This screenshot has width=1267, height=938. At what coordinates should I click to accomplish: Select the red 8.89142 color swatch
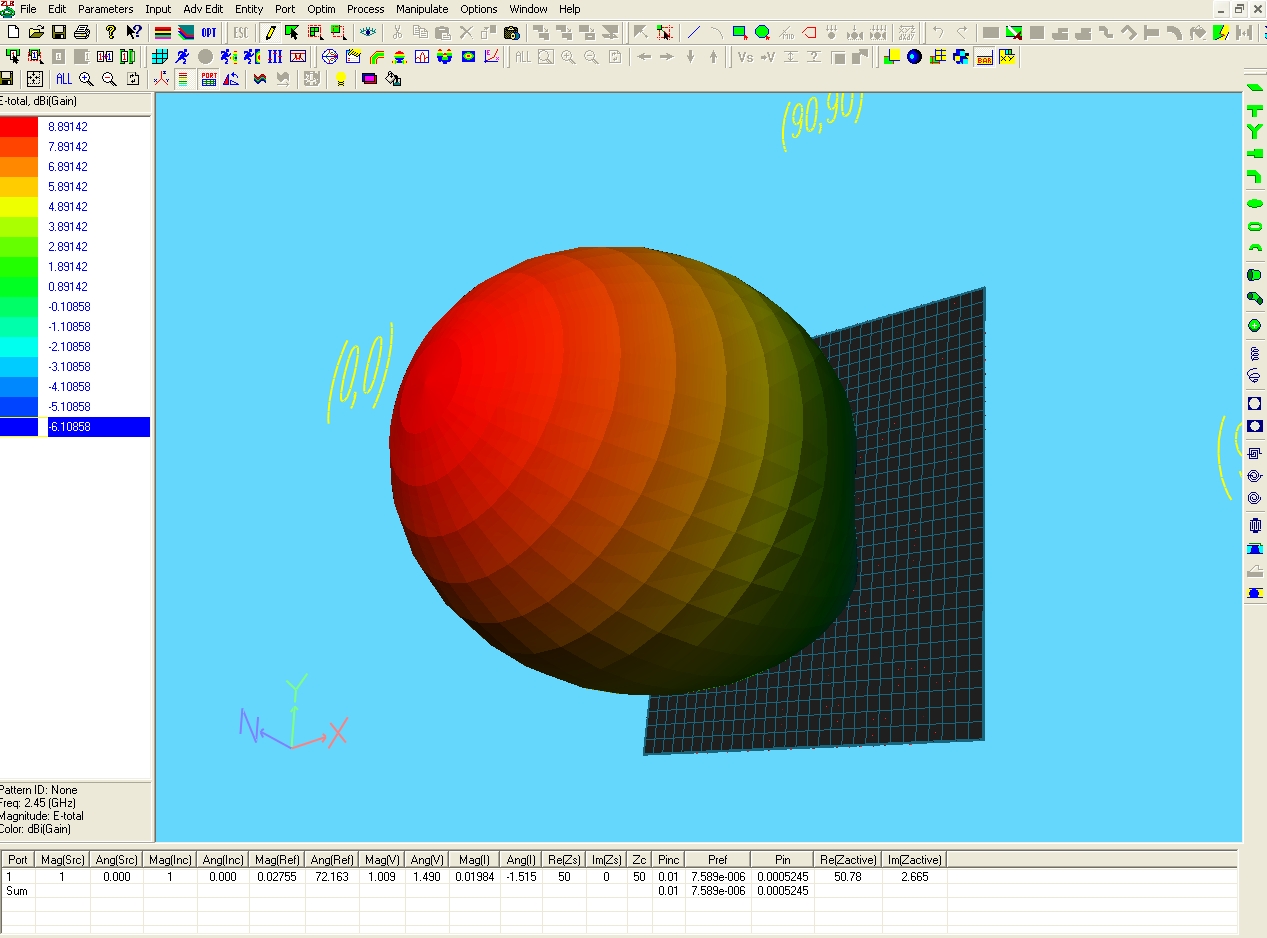pos(19,127)
